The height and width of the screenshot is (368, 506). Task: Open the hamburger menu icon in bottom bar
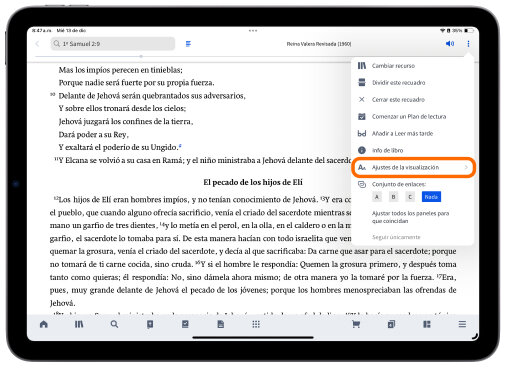coord(462,324)
